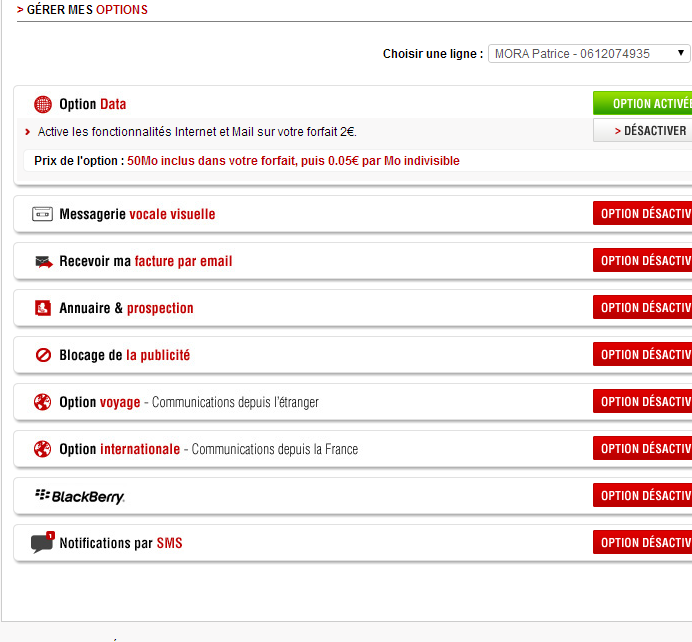Viewport: 692px width, 642px height.
Task: Click the red arrow bullet before Active les fonctionnalités
Action: (28, 132)
